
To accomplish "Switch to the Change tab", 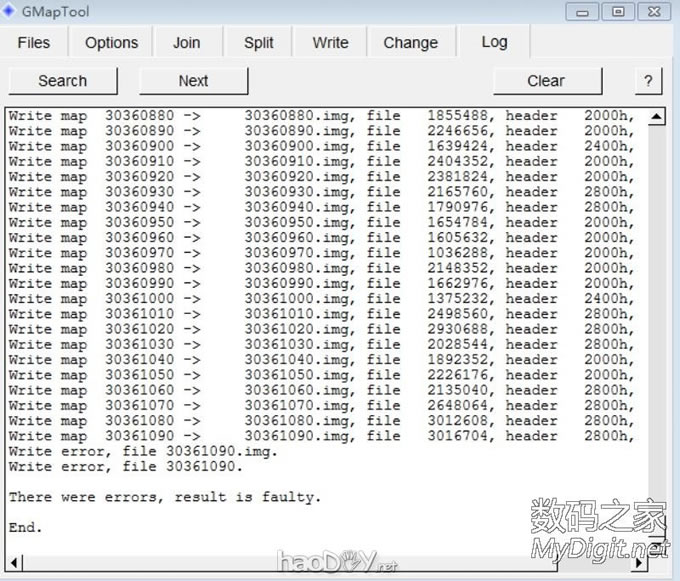I will click(x=410, y=43).
